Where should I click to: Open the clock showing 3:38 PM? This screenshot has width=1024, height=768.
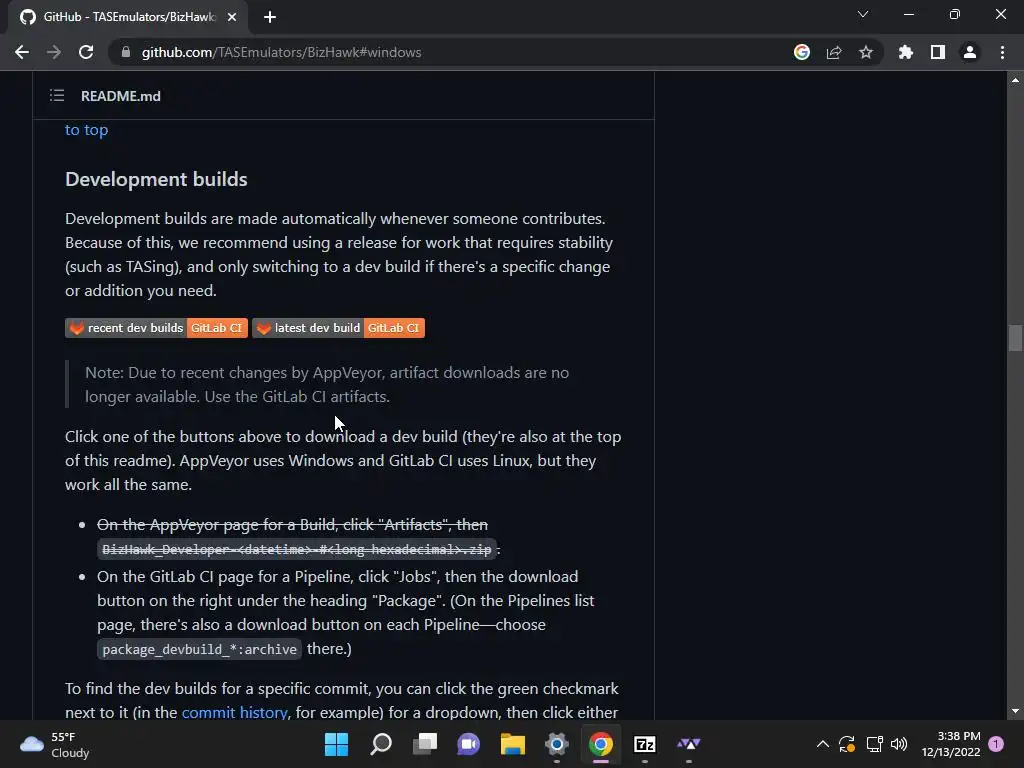tap(951, 744)
